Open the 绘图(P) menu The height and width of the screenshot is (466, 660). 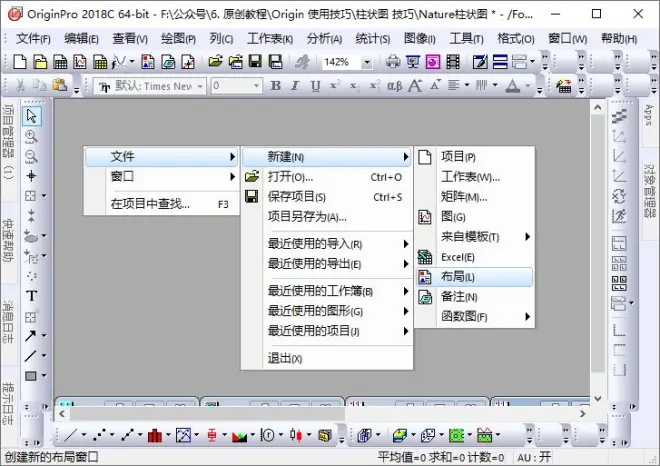point(178,39)
